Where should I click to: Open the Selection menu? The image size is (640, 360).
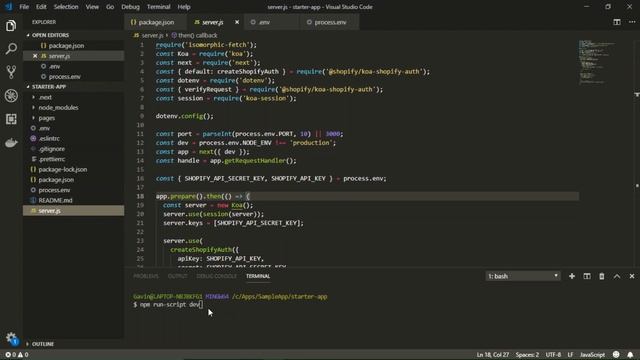[66, 7]
